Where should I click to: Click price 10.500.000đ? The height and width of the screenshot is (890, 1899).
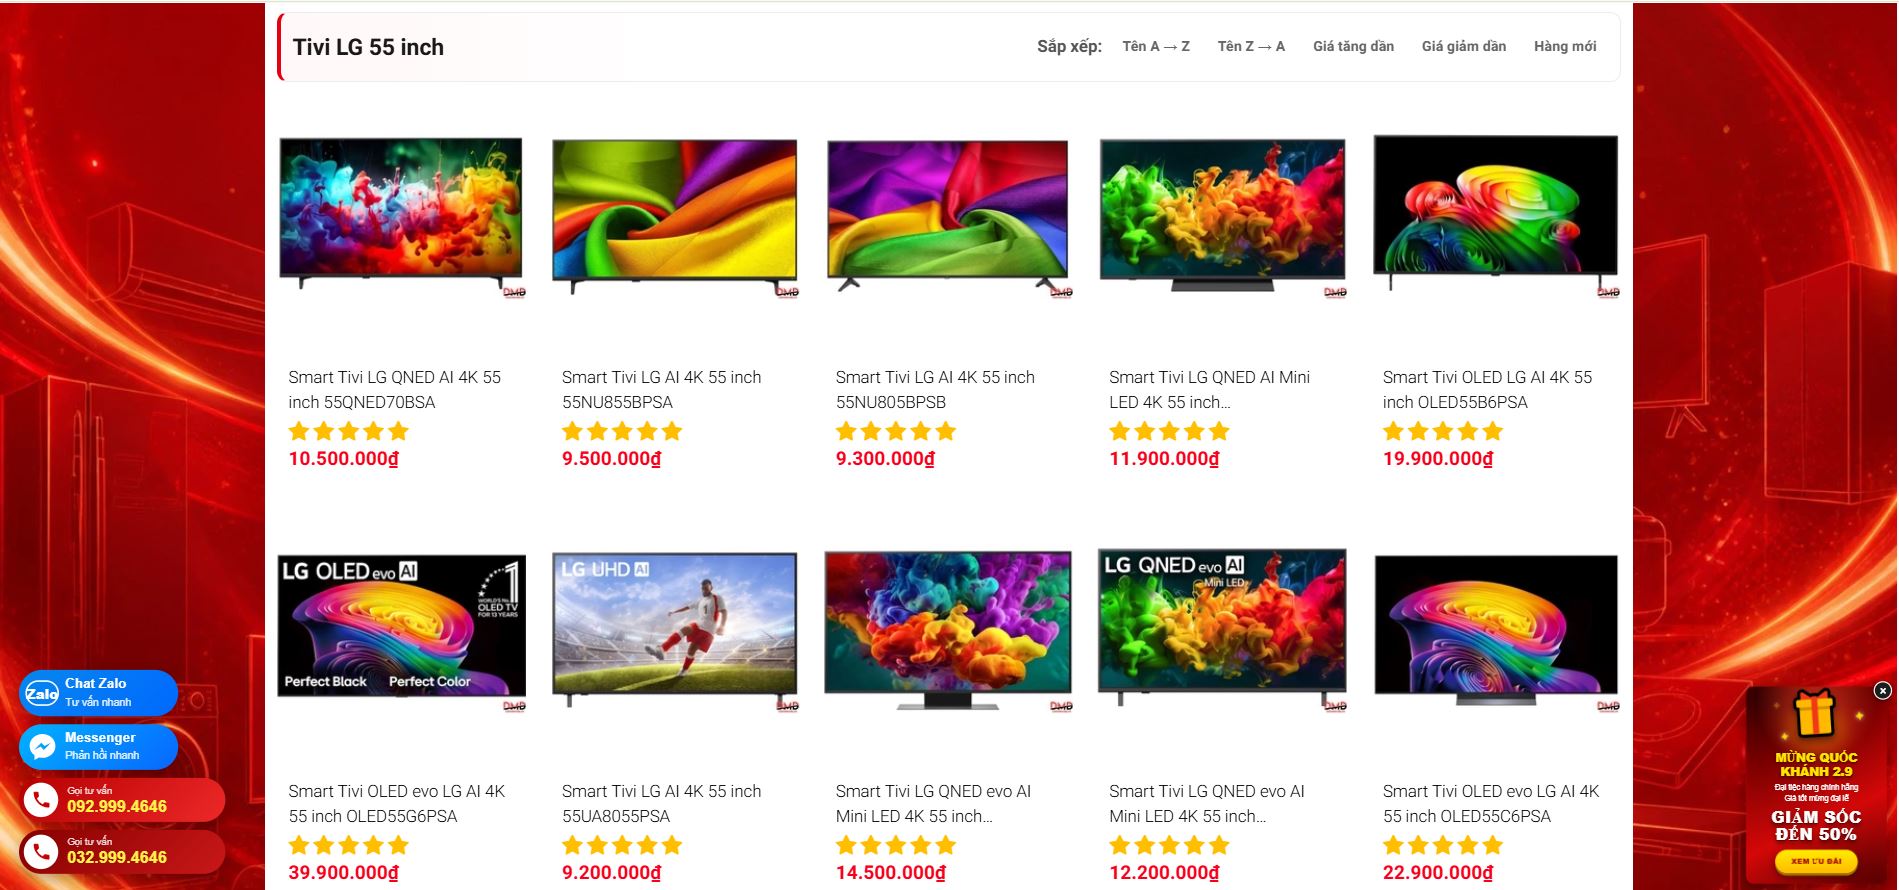pyautogui.click(x=343, y=459)
